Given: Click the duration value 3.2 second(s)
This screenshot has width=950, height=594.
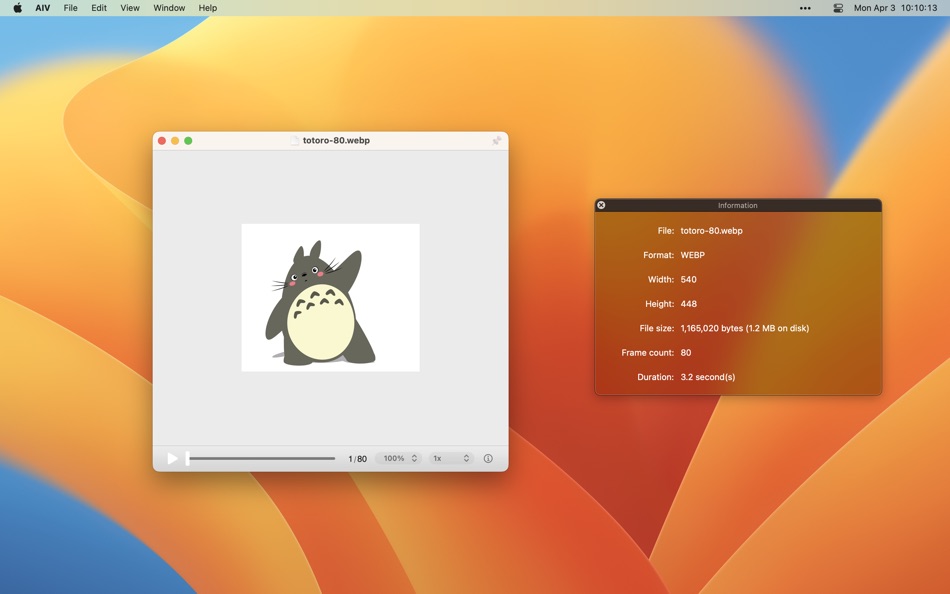Looking at the screenshot, I should pyautogui.click(x=708, y=377).
